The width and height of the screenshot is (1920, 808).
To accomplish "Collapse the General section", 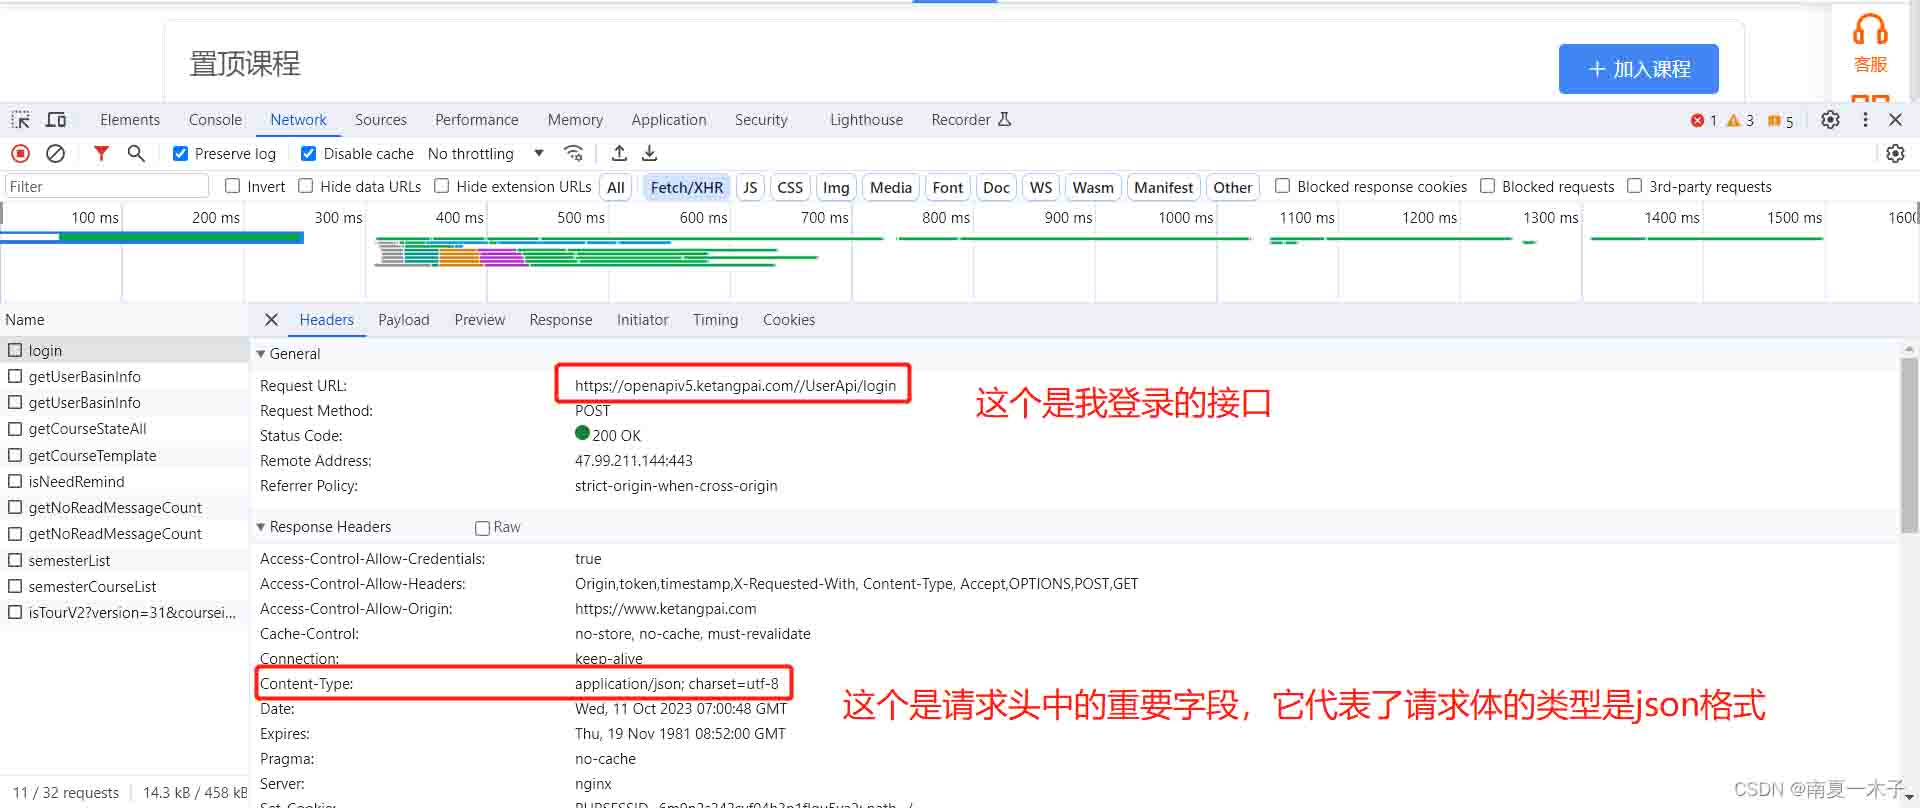I will tap(261, 354).
